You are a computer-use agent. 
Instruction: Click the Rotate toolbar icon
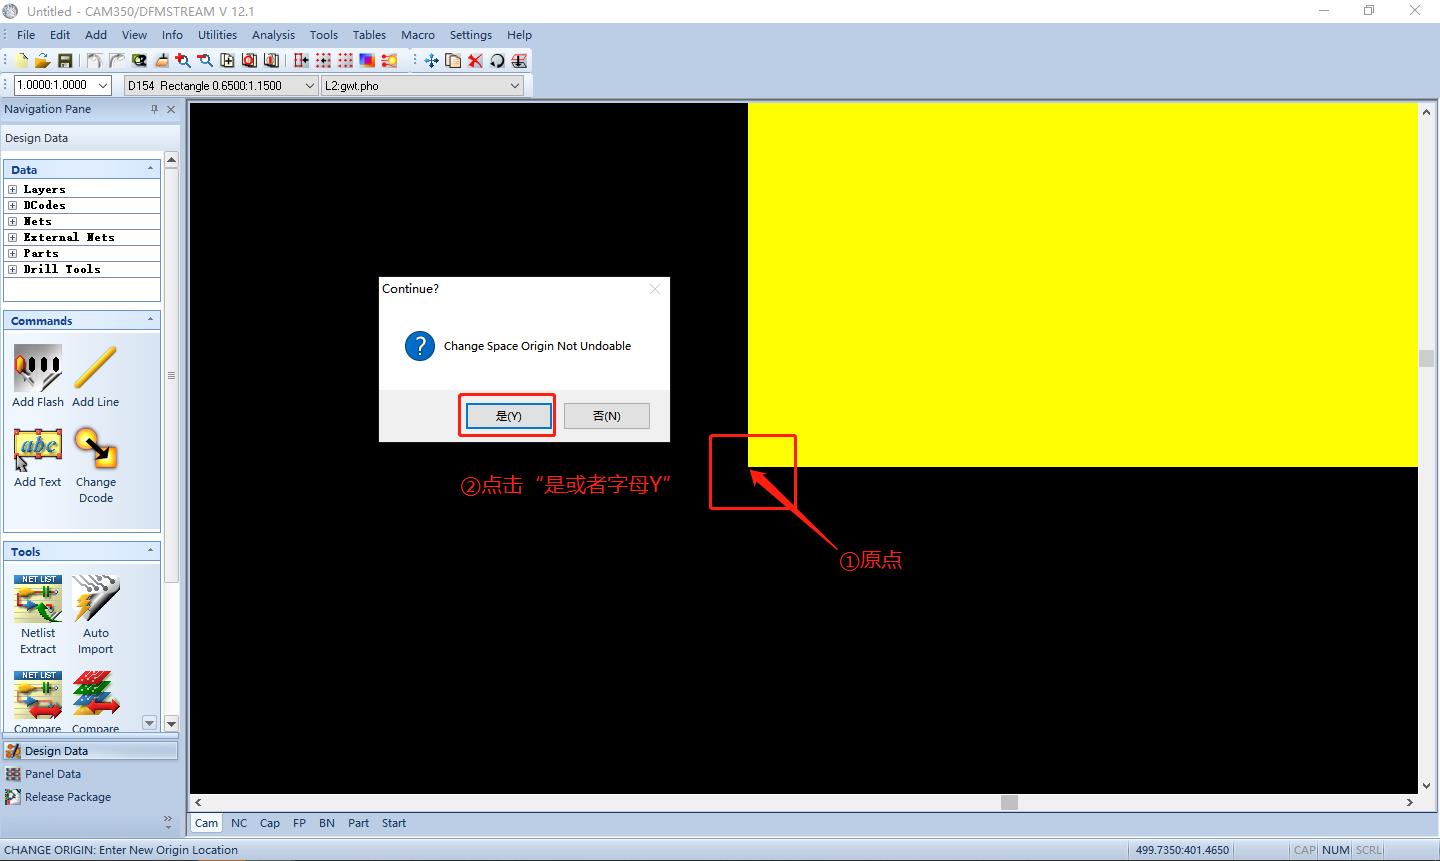click(497, 61)
